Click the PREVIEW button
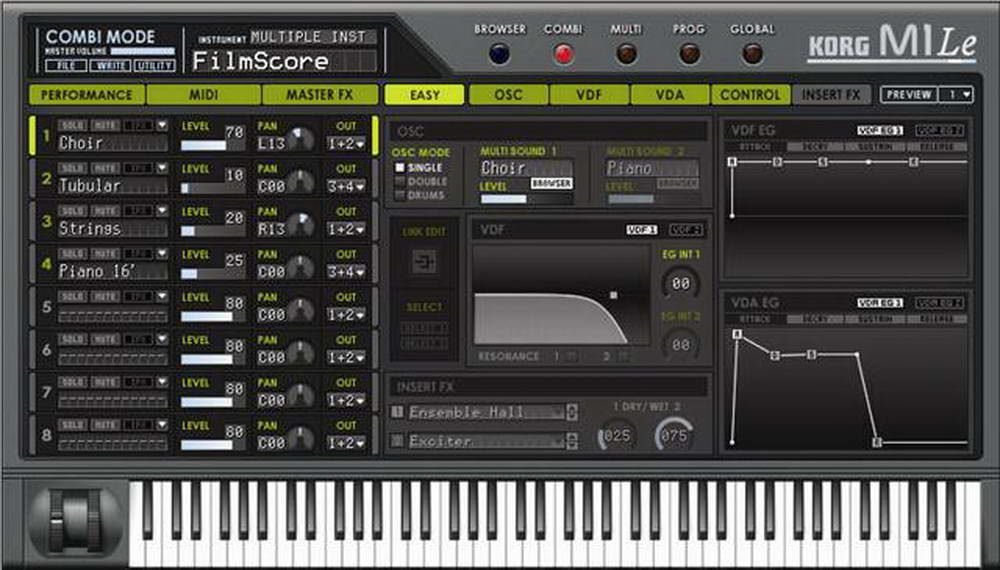The width and height of the screenshot is (1000, 570). pyautogui.click(x=909, y=95)
